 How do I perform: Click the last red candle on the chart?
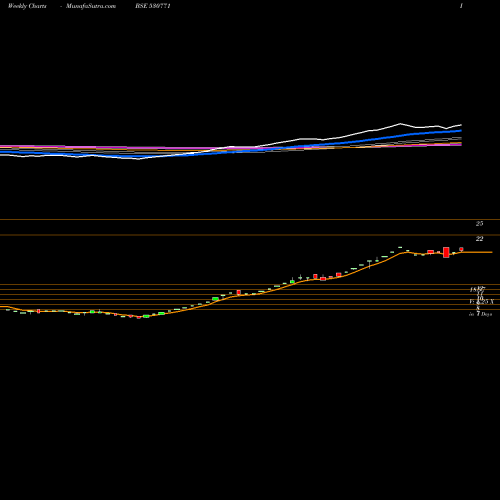[461, 249]
